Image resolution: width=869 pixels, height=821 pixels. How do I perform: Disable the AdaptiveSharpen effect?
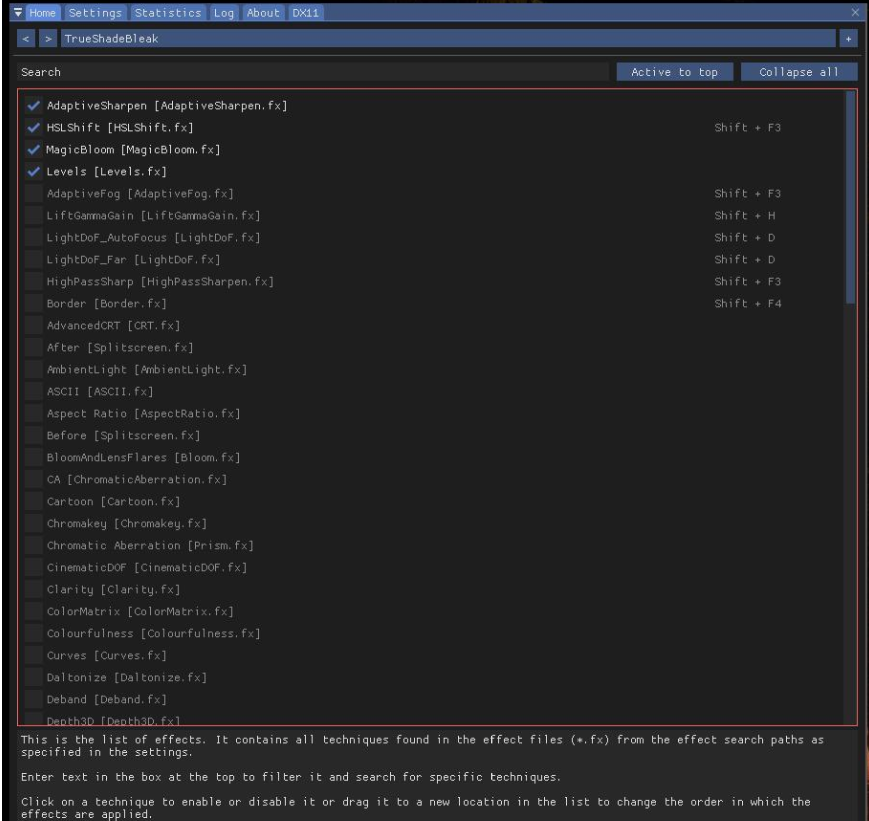point(35,106)
